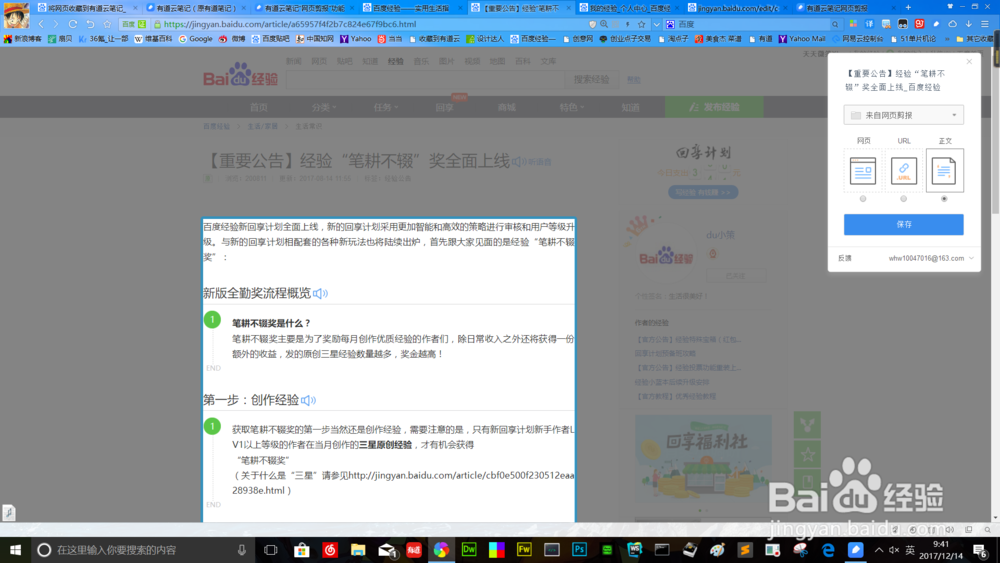
Task: Open Windows Start menu
Action: pos(15,550)
